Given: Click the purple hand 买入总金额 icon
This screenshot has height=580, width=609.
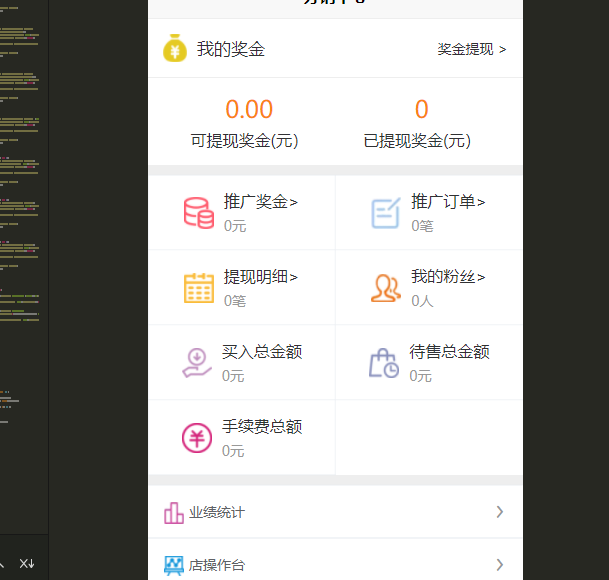Looking at the screenshot, I should pos(198,362).
